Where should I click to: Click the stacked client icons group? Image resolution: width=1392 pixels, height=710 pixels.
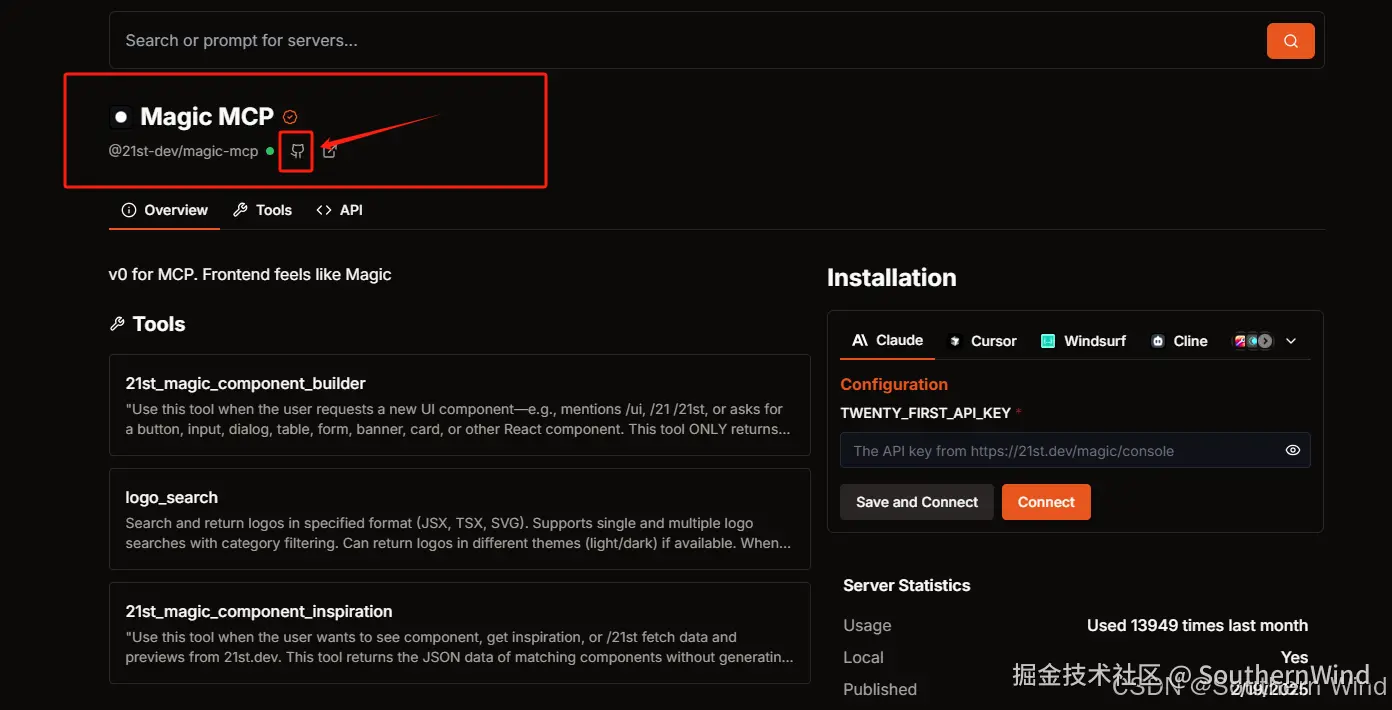1253,341
